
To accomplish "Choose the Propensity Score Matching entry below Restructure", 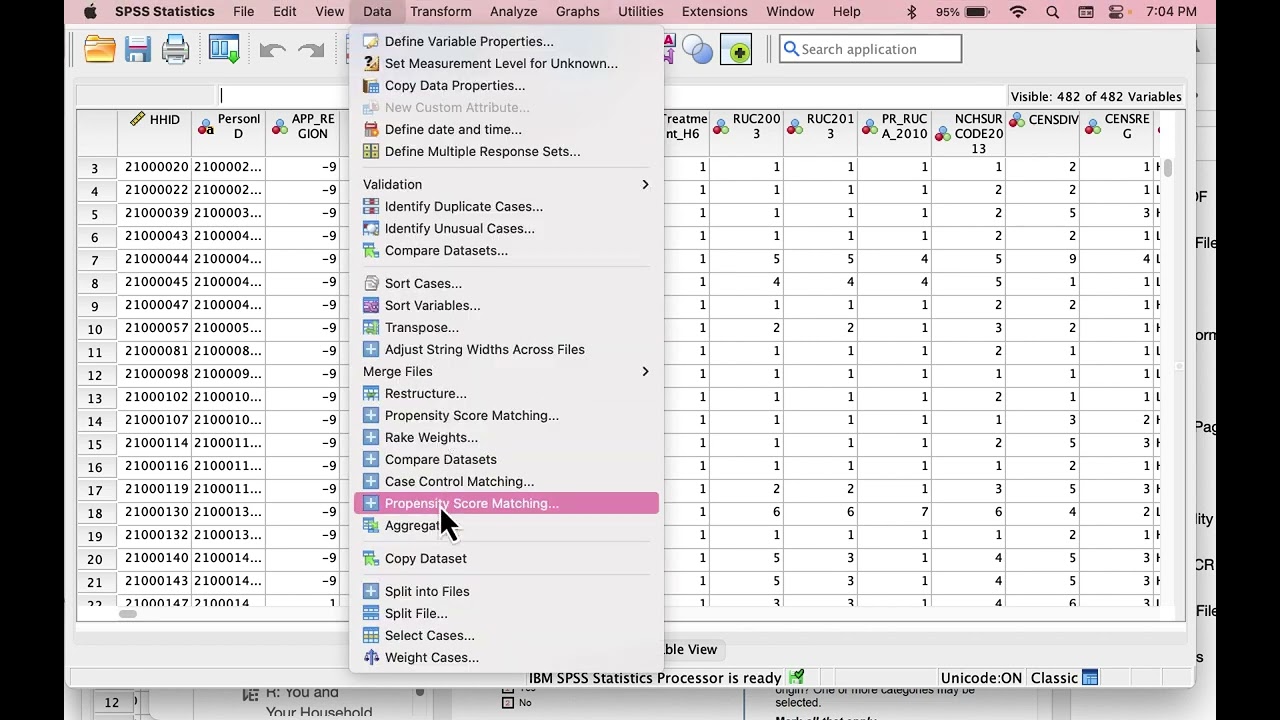I will tap(506, 415).
